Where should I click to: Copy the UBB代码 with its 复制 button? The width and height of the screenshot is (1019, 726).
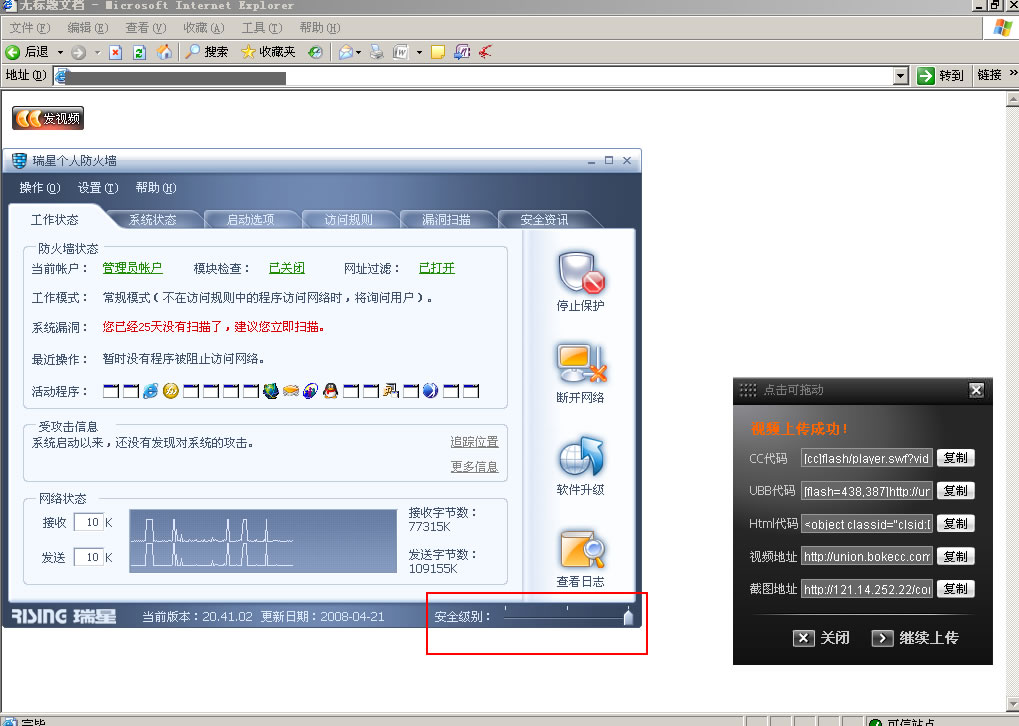955,491
